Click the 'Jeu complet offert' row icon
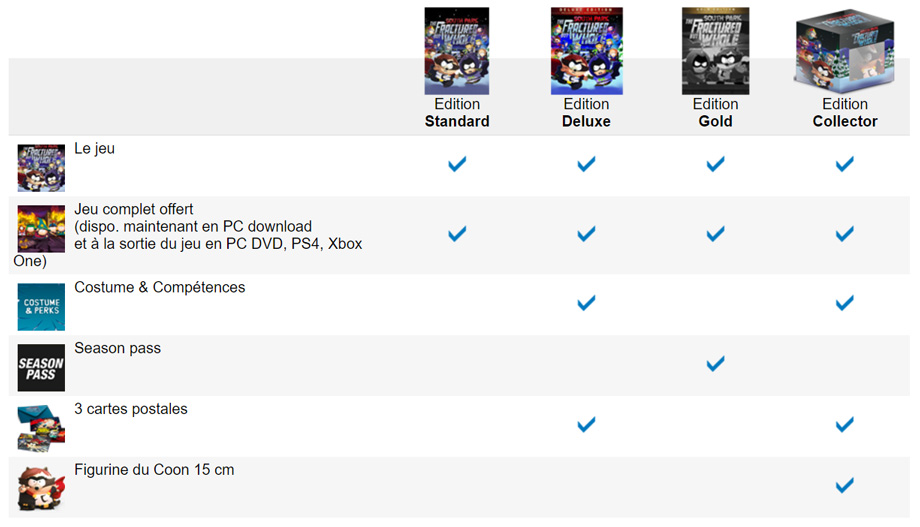Viewport: 920px width, 527px height. coord(41,228)
